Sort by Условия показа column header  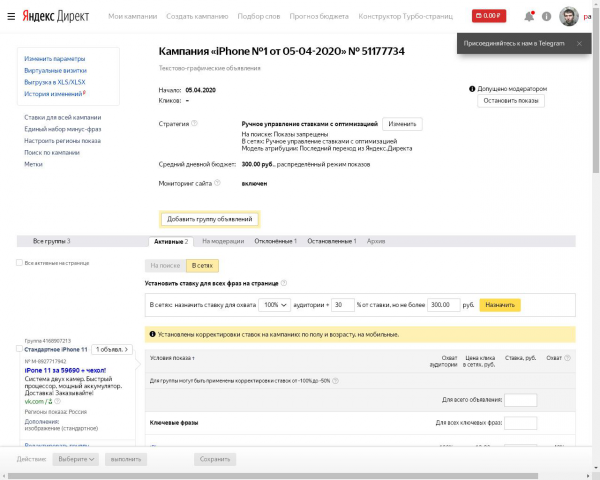(x=172, y=358)
